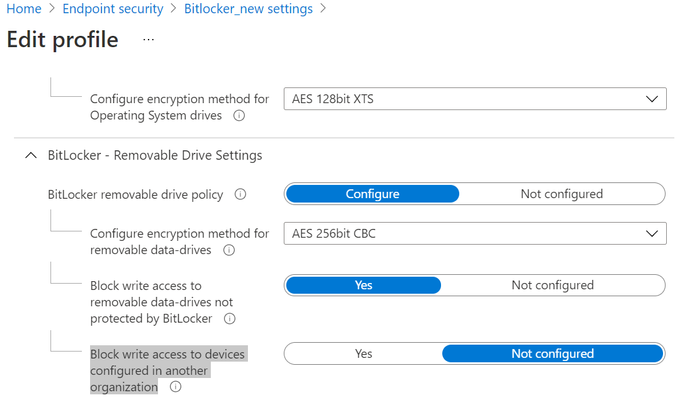Show info for block write access not protected by BitLocker
The image size is (677, 400).
click(x=229, y=319)
